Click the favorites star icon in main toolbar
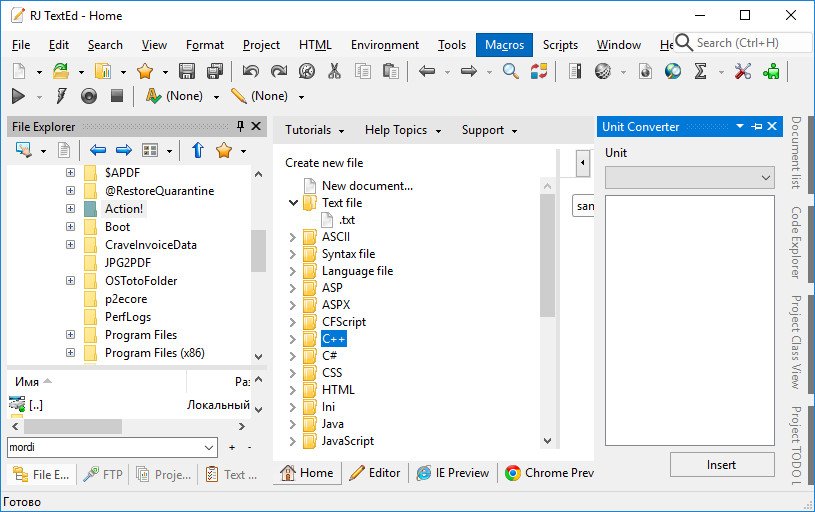815x512 pixels. tap(144, 71)
